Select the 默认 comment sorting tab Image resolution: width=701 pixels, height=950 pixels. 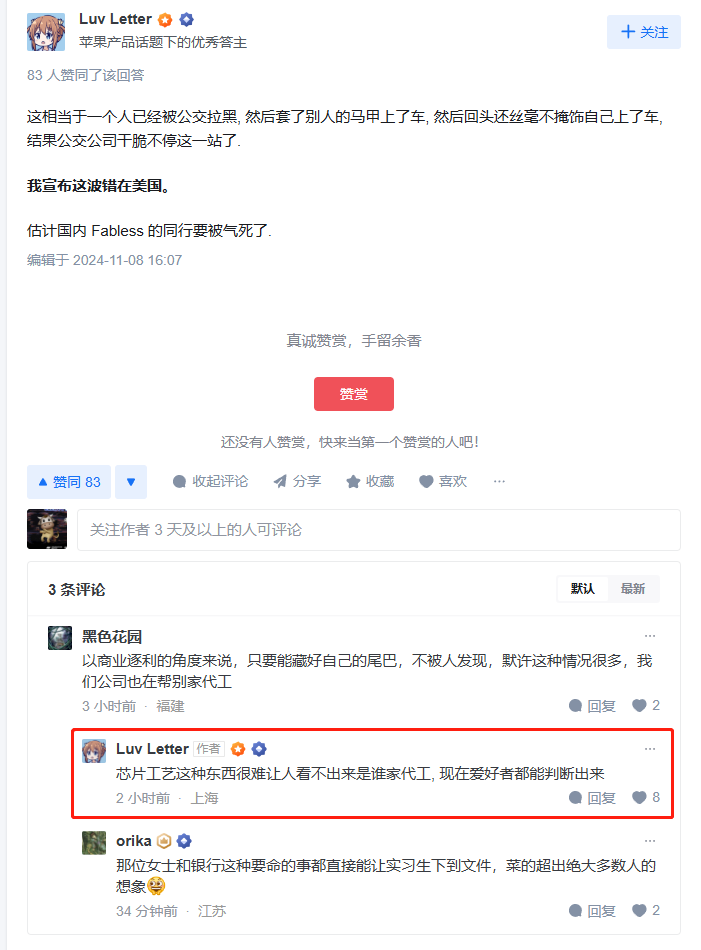click(x=583, y=589)
